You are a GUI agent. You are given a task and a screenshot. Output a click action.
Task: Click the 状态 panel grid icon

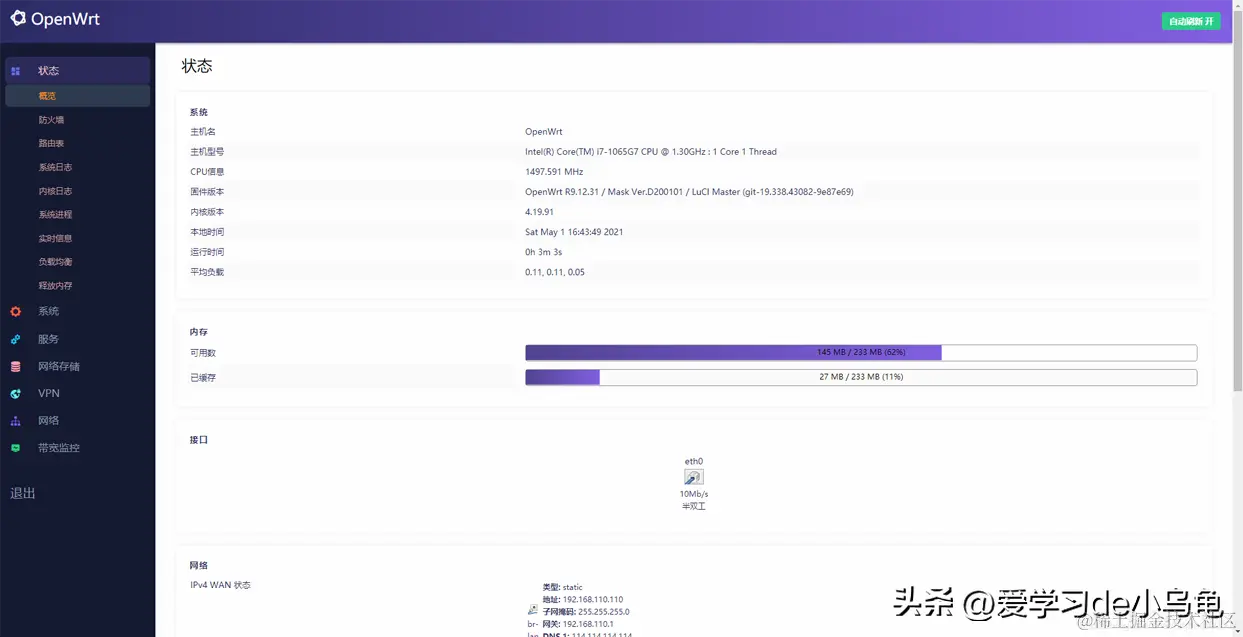14,70
